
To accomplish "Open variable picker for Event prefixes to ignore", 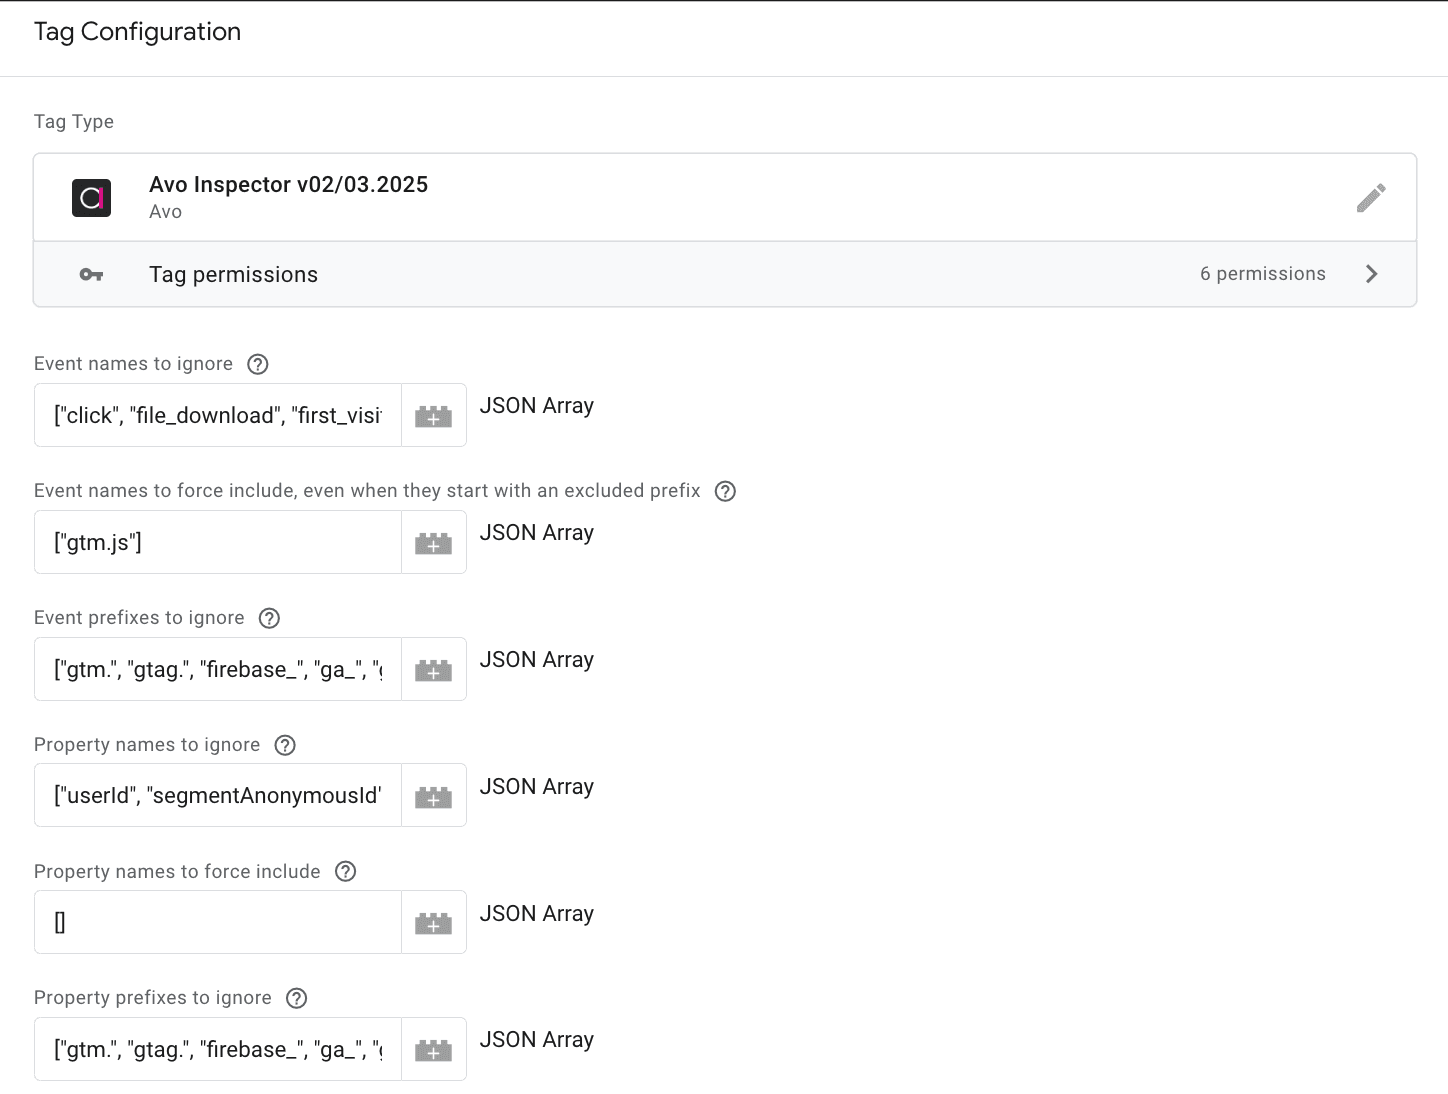I will [433, 669].
